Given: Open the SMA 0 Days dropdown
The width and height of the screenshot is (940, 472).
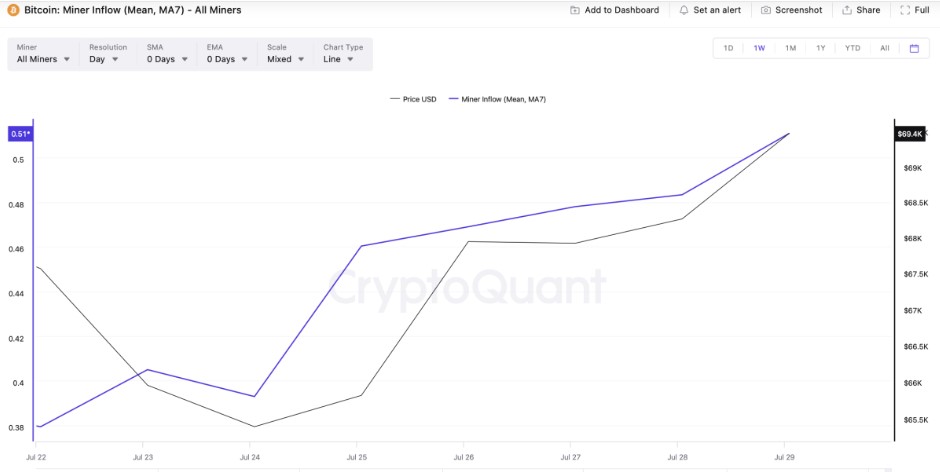Looking at the screenshot, I should coord(165,59).
